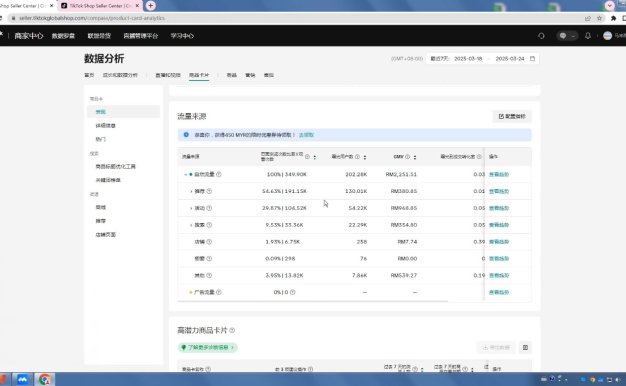Click help icon in the 9.53% row label
This screenshot has width=626, height=386.
pos(209,225)
